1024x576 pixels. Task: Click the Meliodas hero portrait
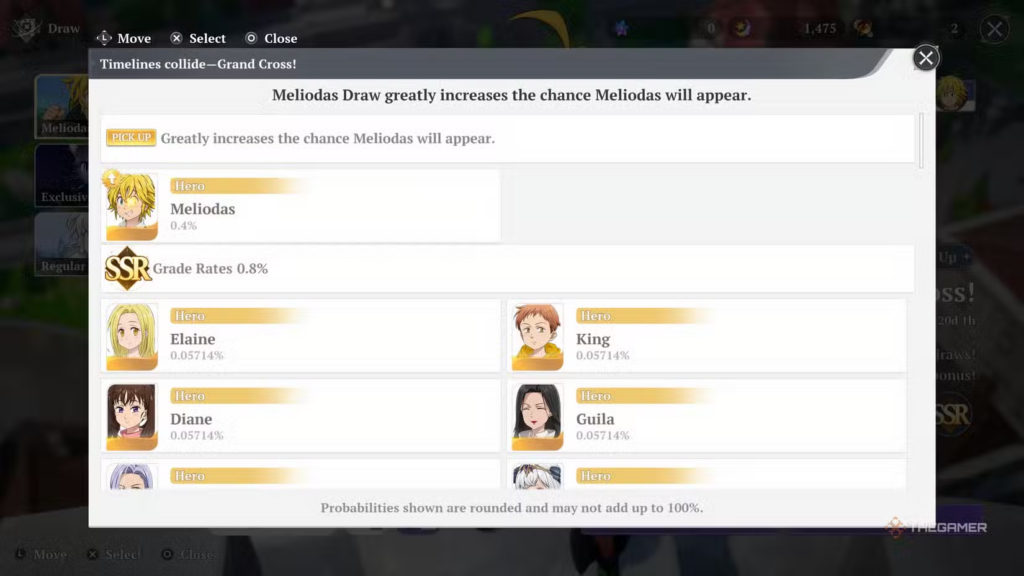(x=132, y=206)
